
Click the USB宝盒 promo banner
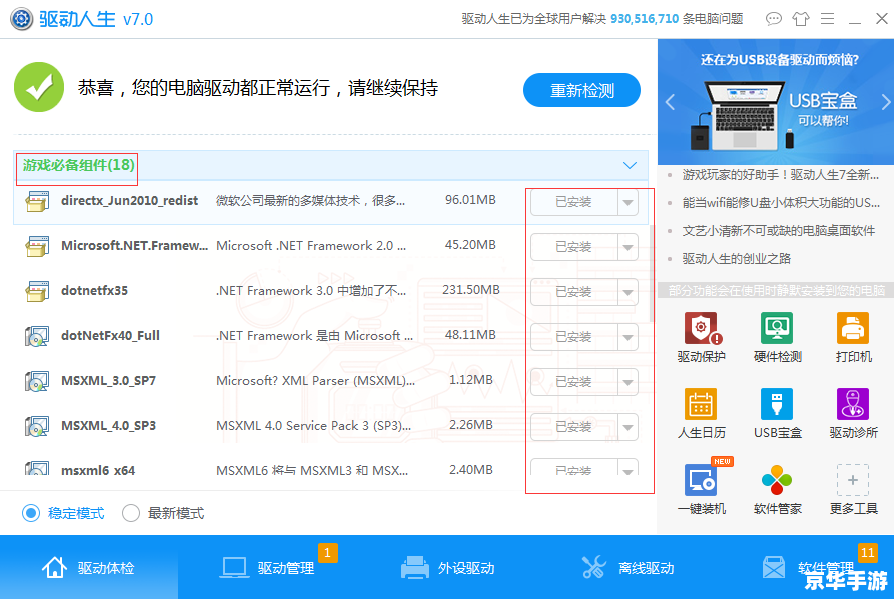776,102
